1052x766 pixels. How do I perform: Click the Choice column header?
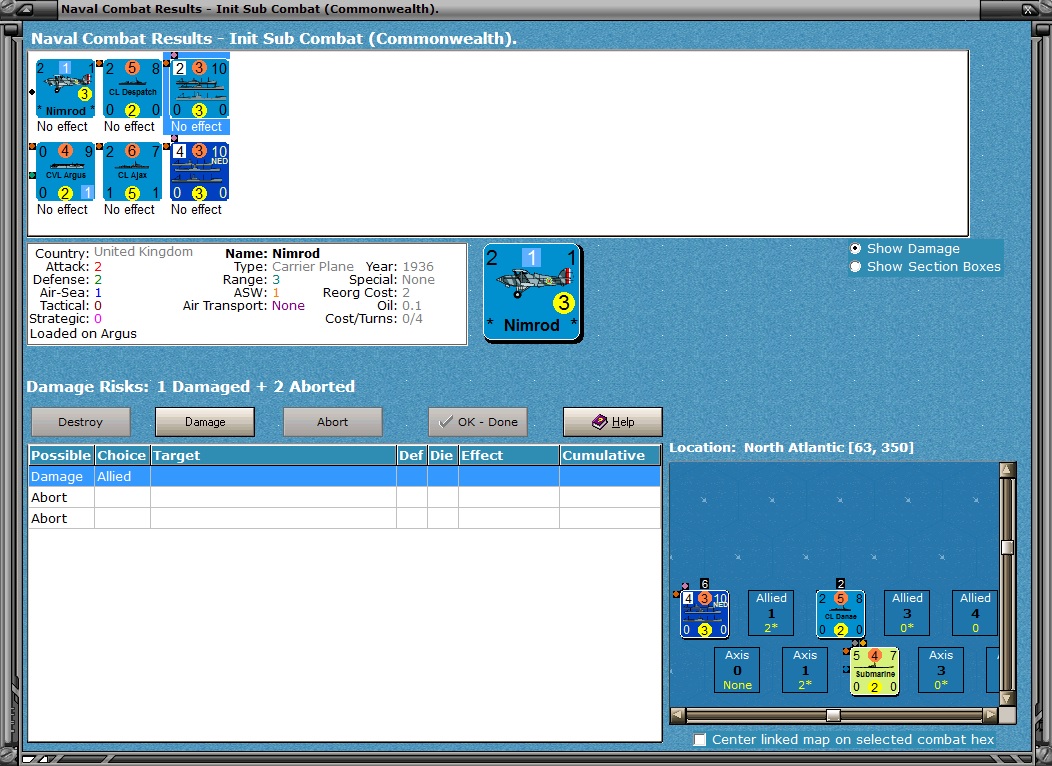(x=122, y=455)
